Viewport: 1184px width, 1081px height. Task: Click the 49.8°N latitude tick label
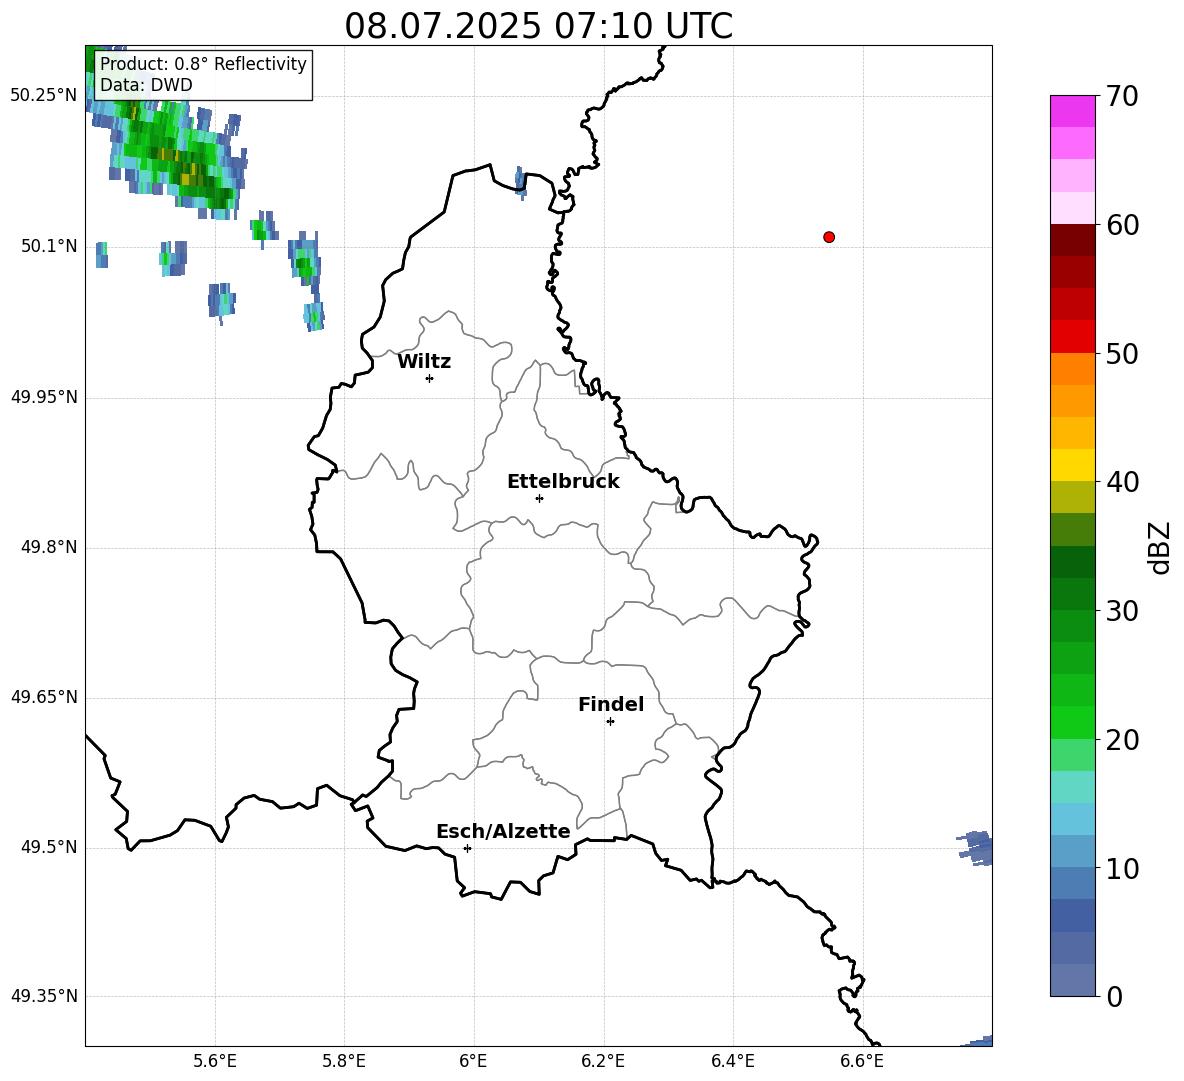pyautogui.click(x=49, y=547)
